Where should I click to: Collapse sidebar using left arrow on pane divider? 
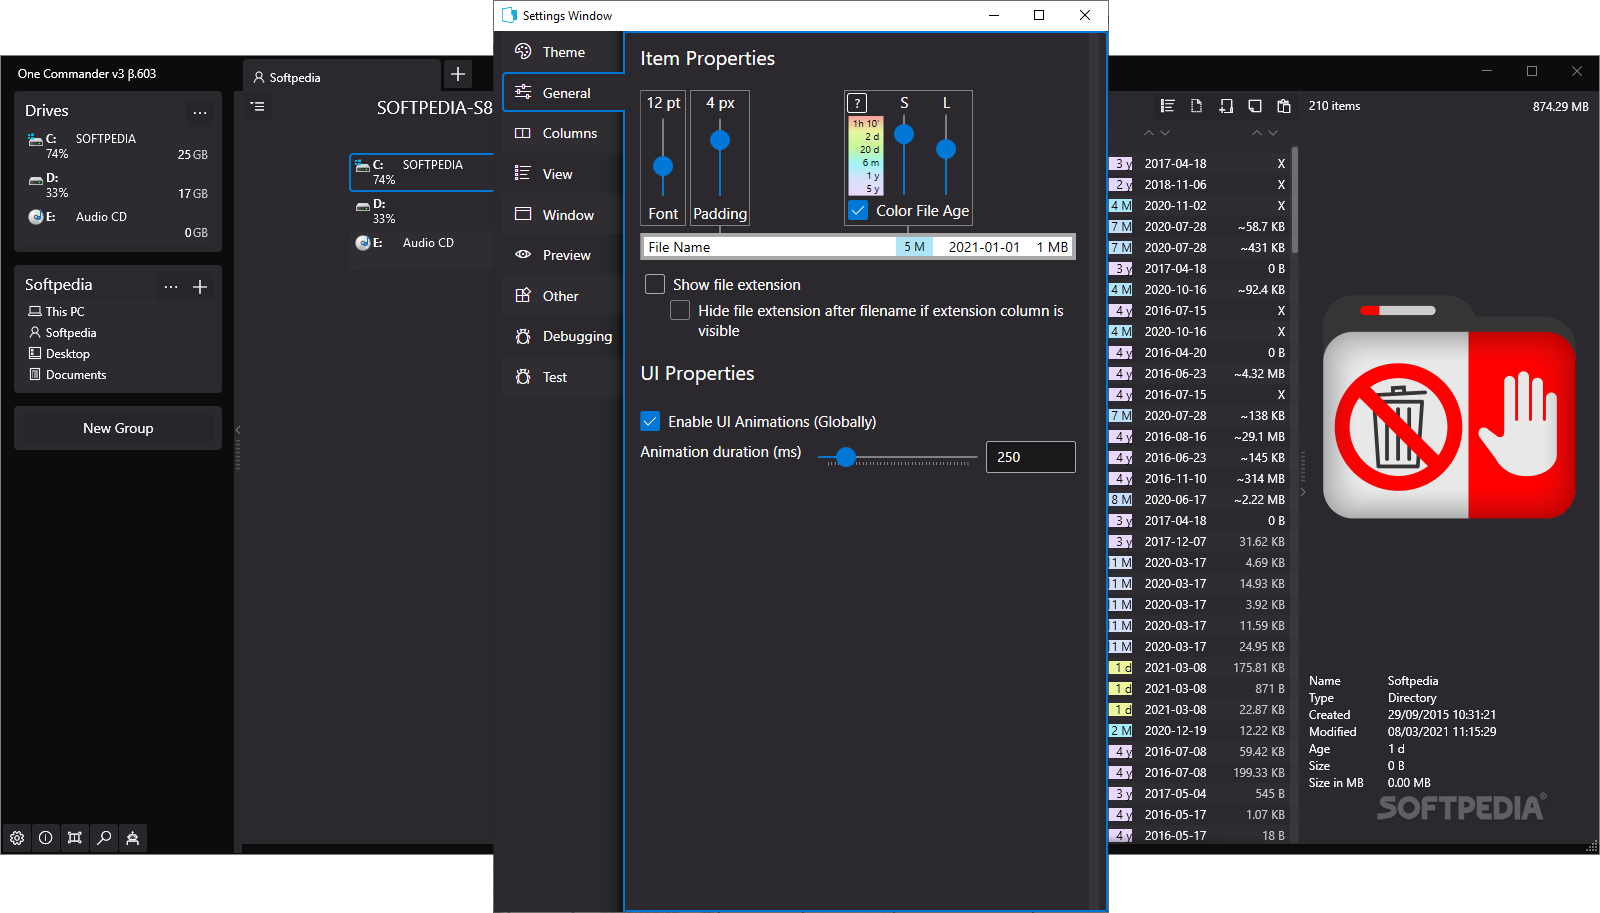[238, 430]
